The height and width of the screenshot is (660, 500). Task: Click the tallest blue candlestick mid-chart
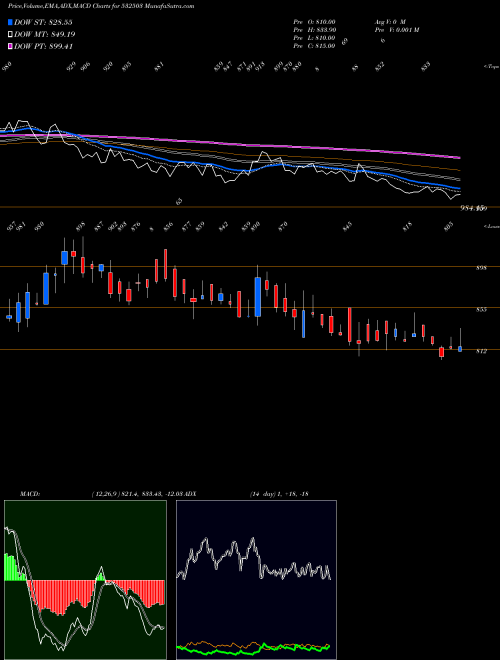(258, 297)
